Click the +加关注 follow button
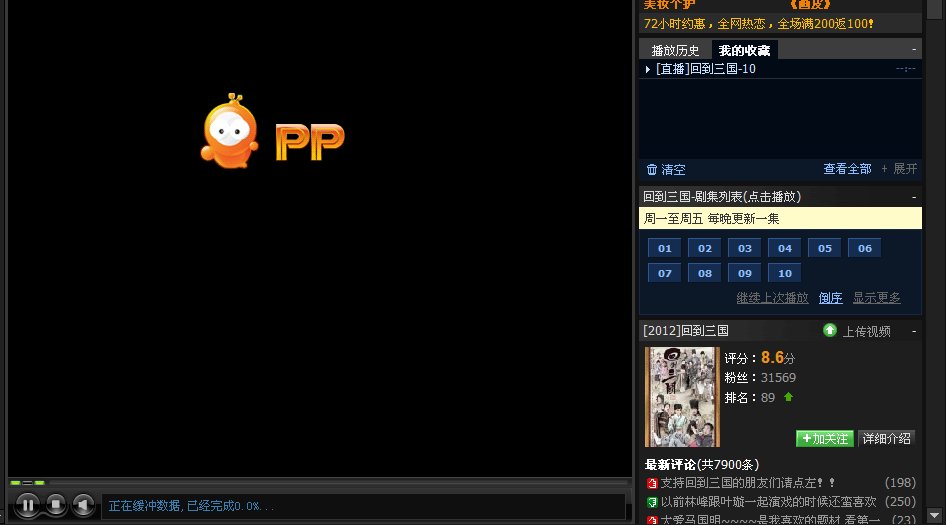This screenshot has width=946, height=525. (825, 439)
